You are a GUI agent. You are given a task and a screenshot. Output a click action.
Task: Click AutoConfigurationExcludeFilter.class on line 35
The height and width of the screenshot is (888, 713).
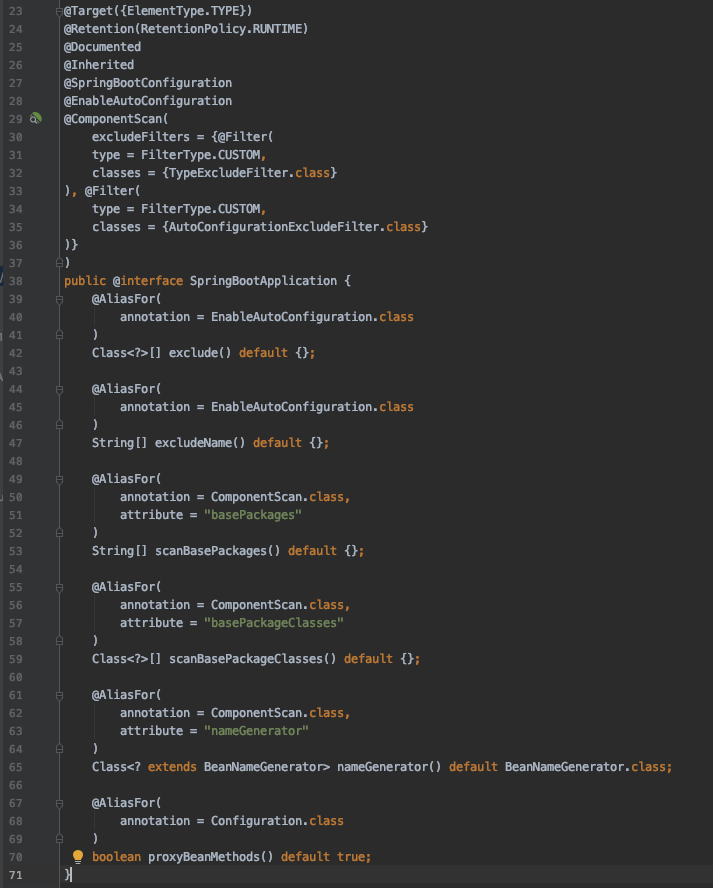pos(294,227)
